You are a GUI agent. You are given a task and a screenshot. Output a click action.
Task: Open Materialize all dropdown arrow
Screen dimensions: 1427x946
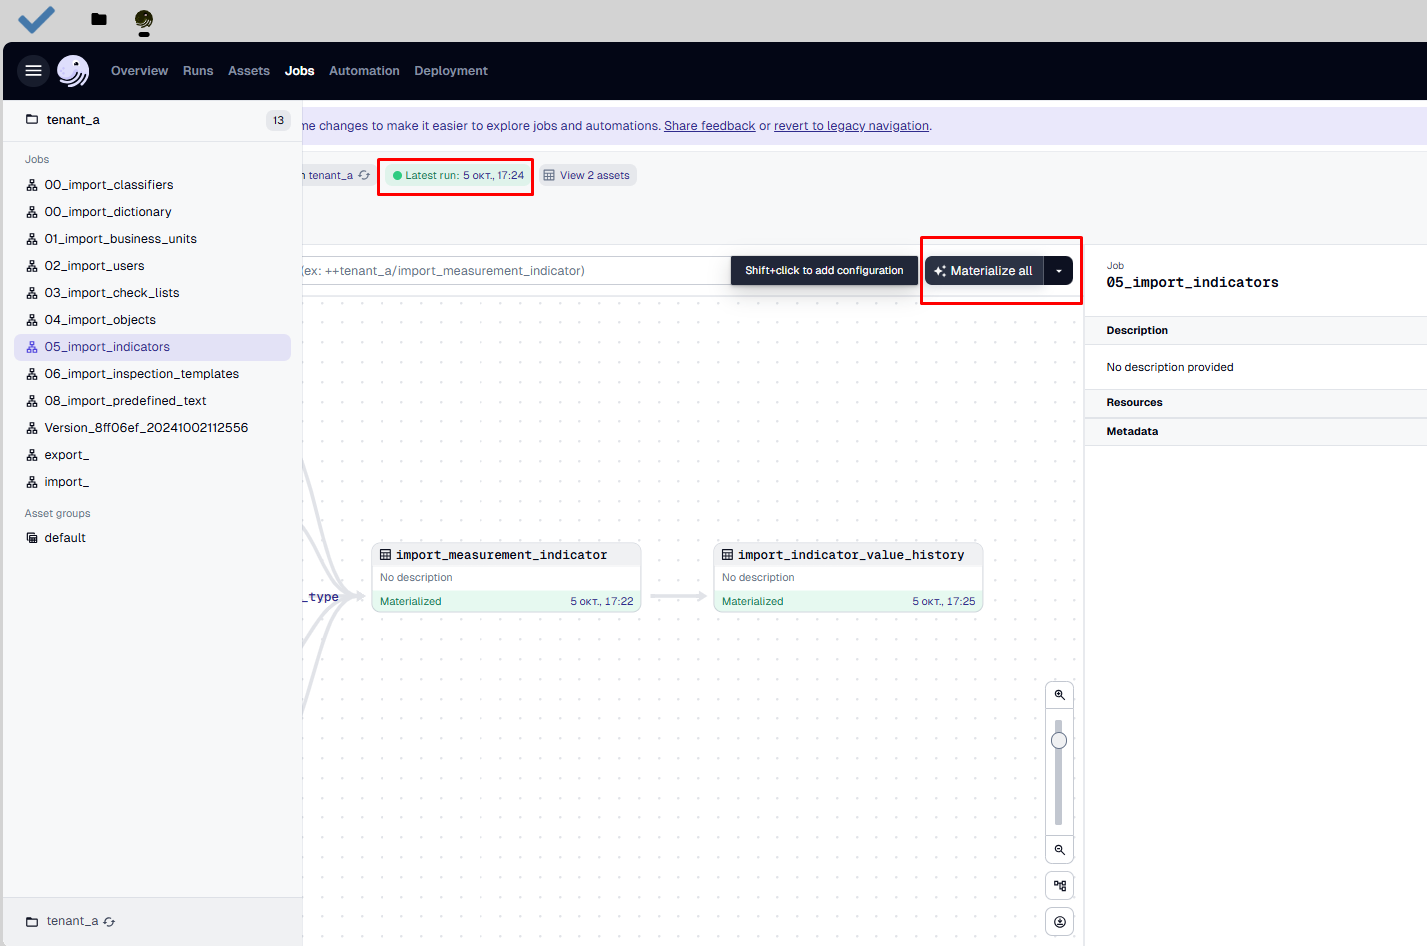point(1058,271)
